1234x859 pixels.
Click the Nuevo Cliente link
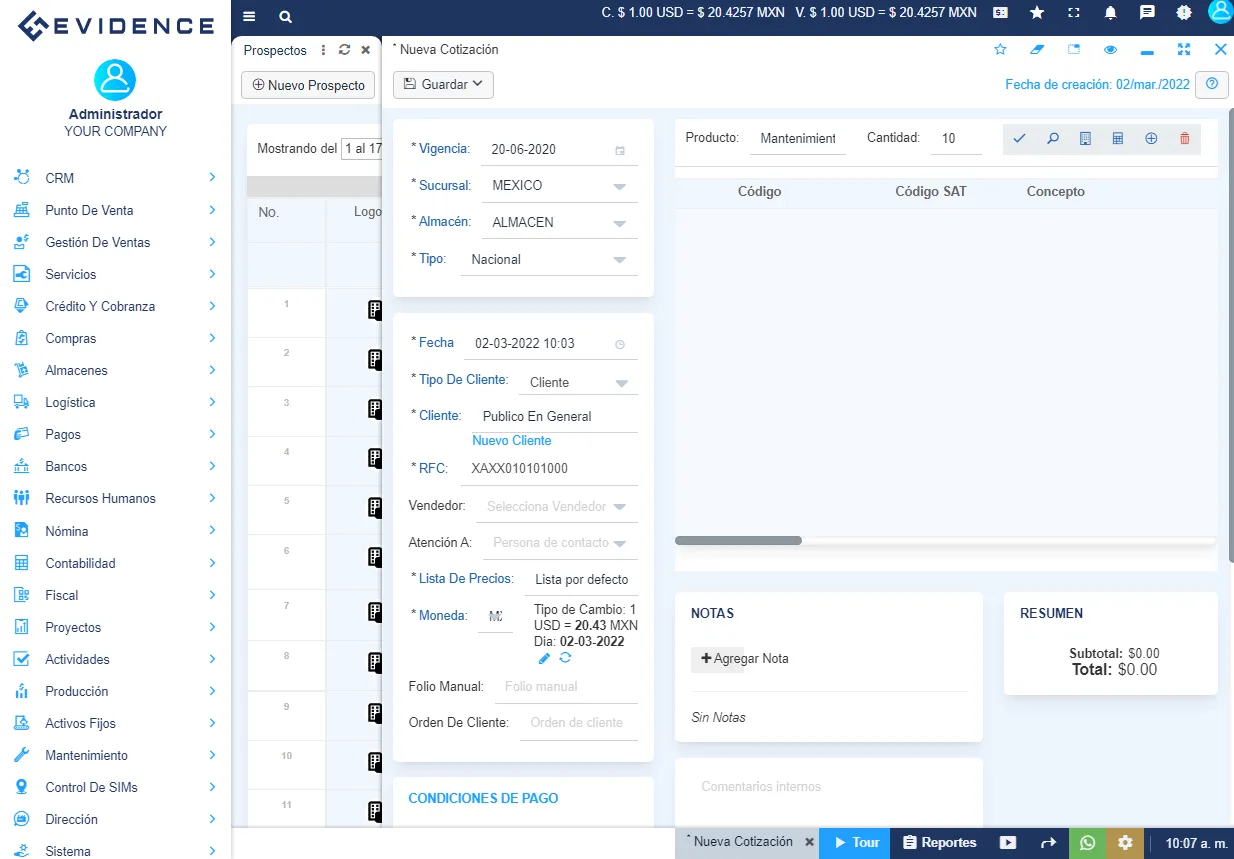coord(511,440)
